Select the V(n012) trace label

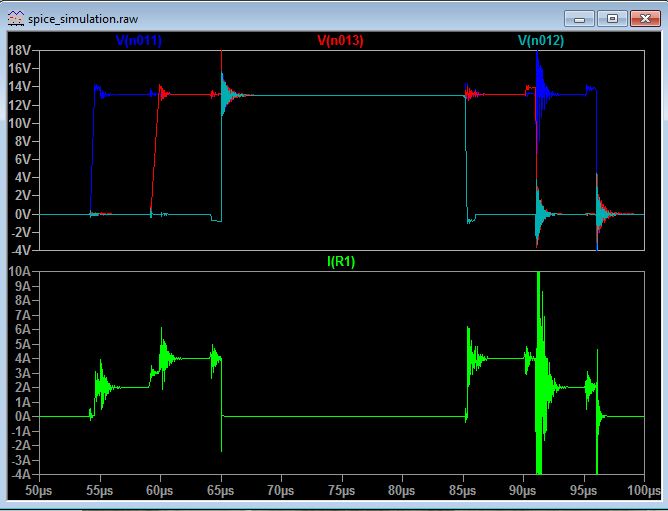(x=541, y=40)
